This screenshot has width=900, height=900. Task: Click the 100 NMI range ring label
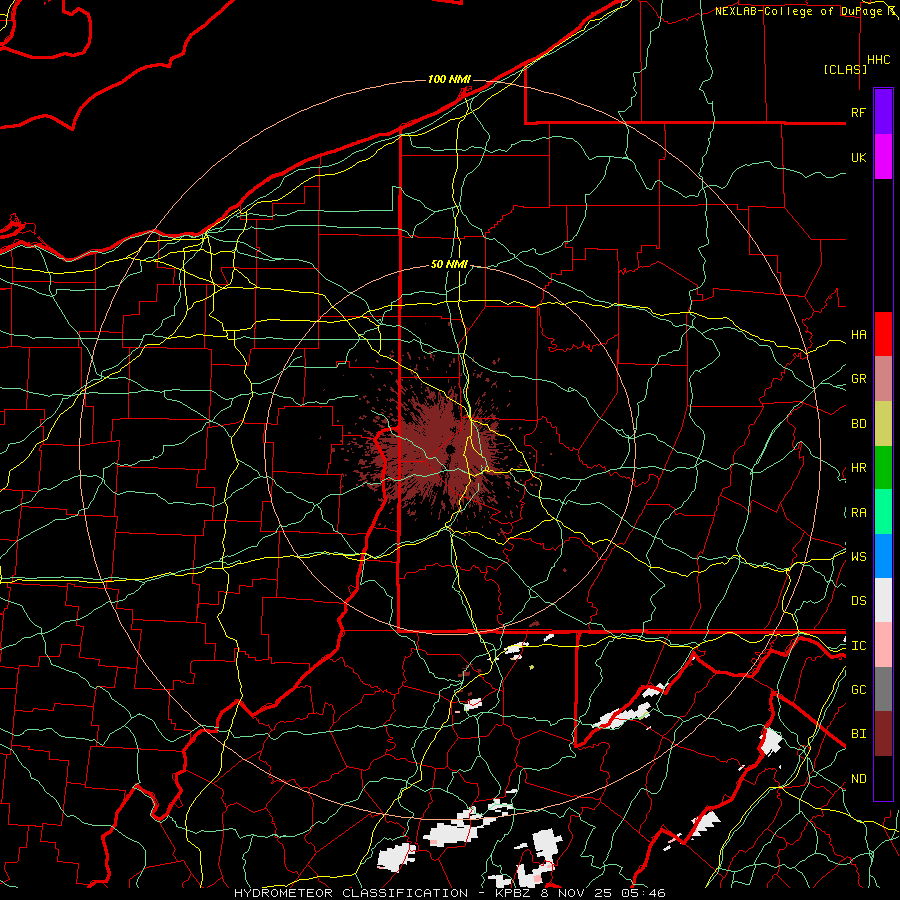[449, 79]
